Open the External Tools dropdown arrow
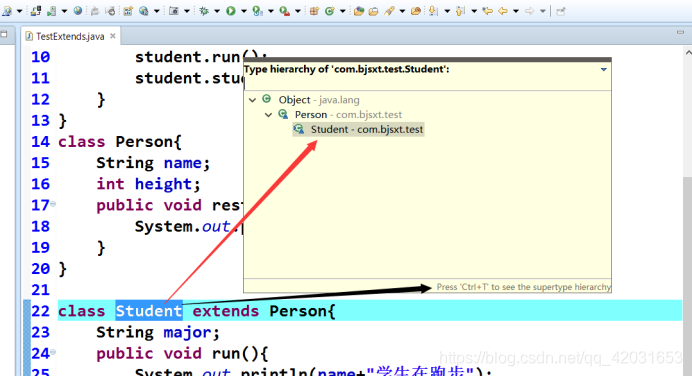The height and width of the screenshot is (376, 692). [x=297, y=11]
